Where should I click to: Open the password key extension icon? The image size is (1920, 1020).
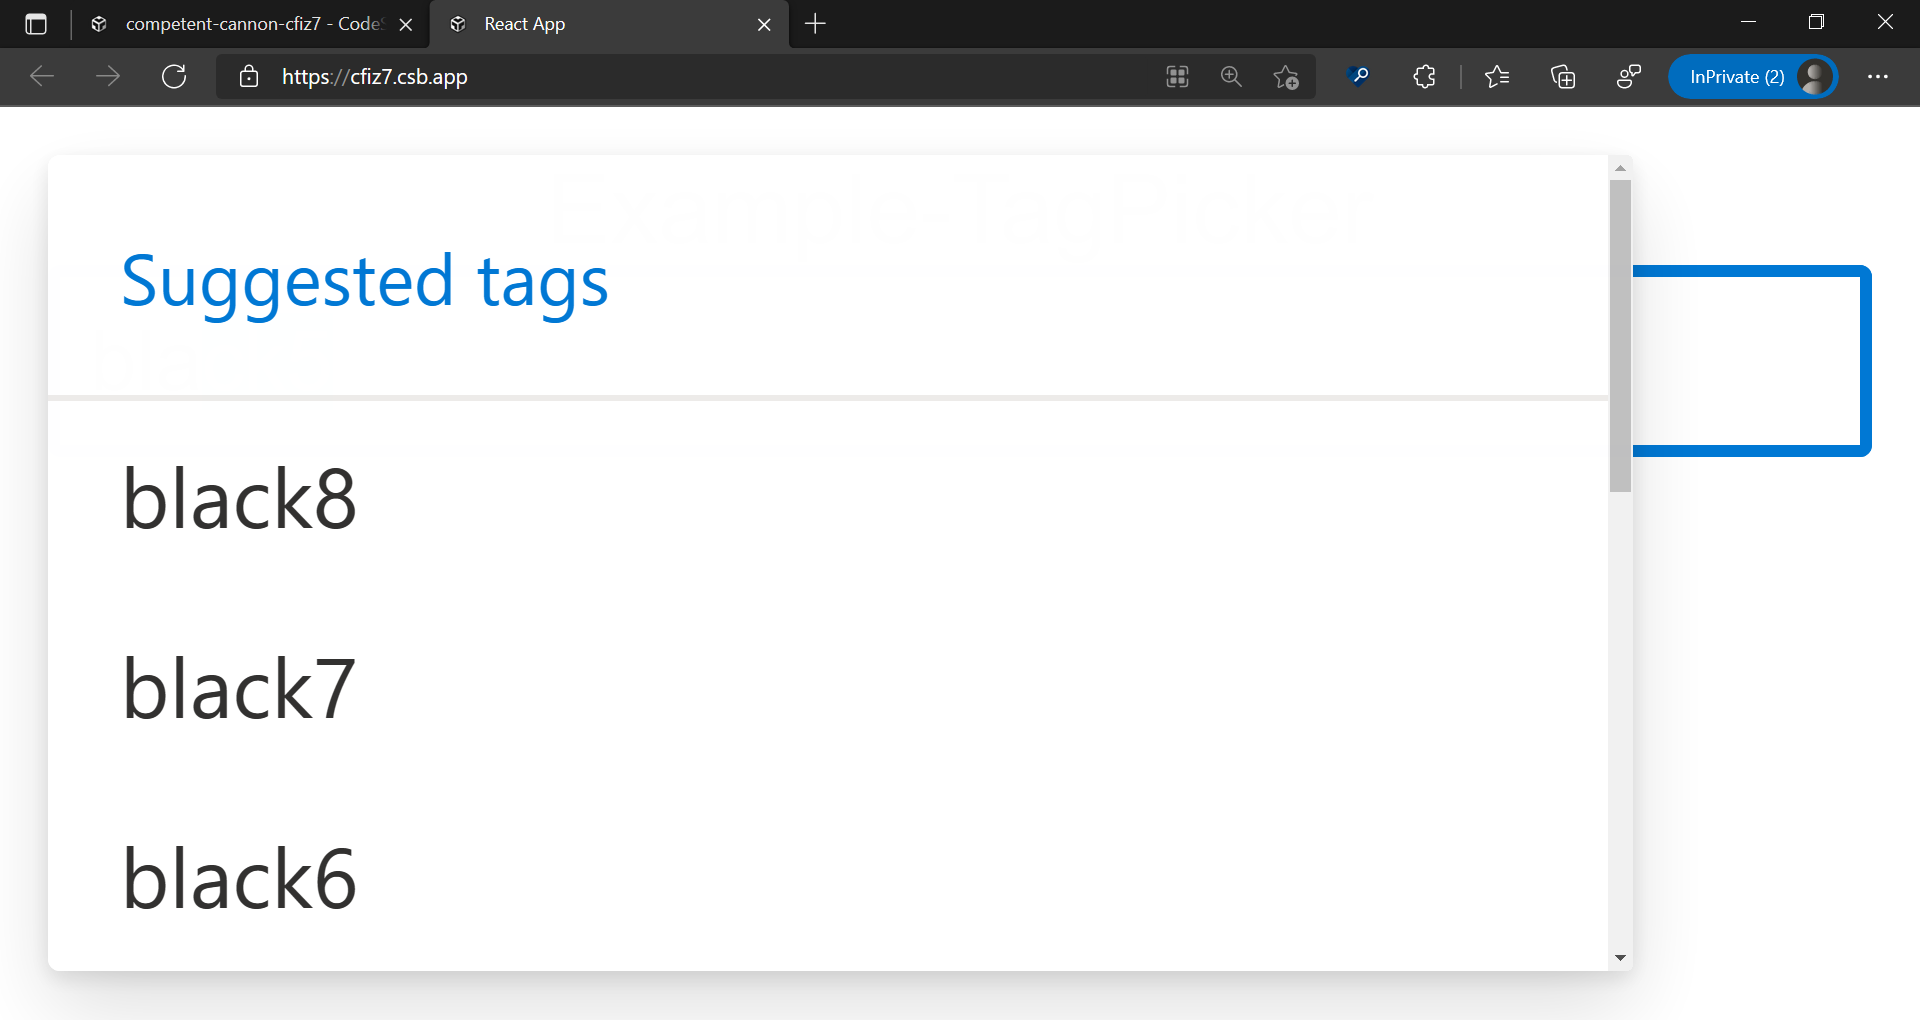[1359, 77]
